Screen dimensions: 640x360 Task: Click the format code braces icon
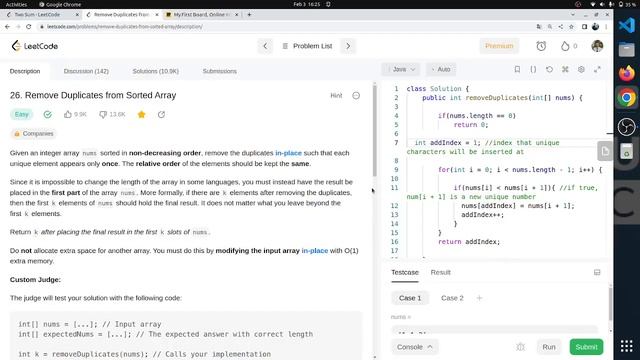point(533,69)
